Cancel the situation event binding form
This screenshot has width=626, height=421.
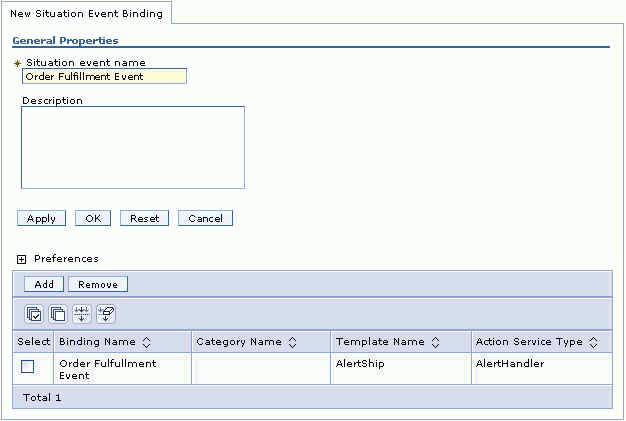point(205,218)
